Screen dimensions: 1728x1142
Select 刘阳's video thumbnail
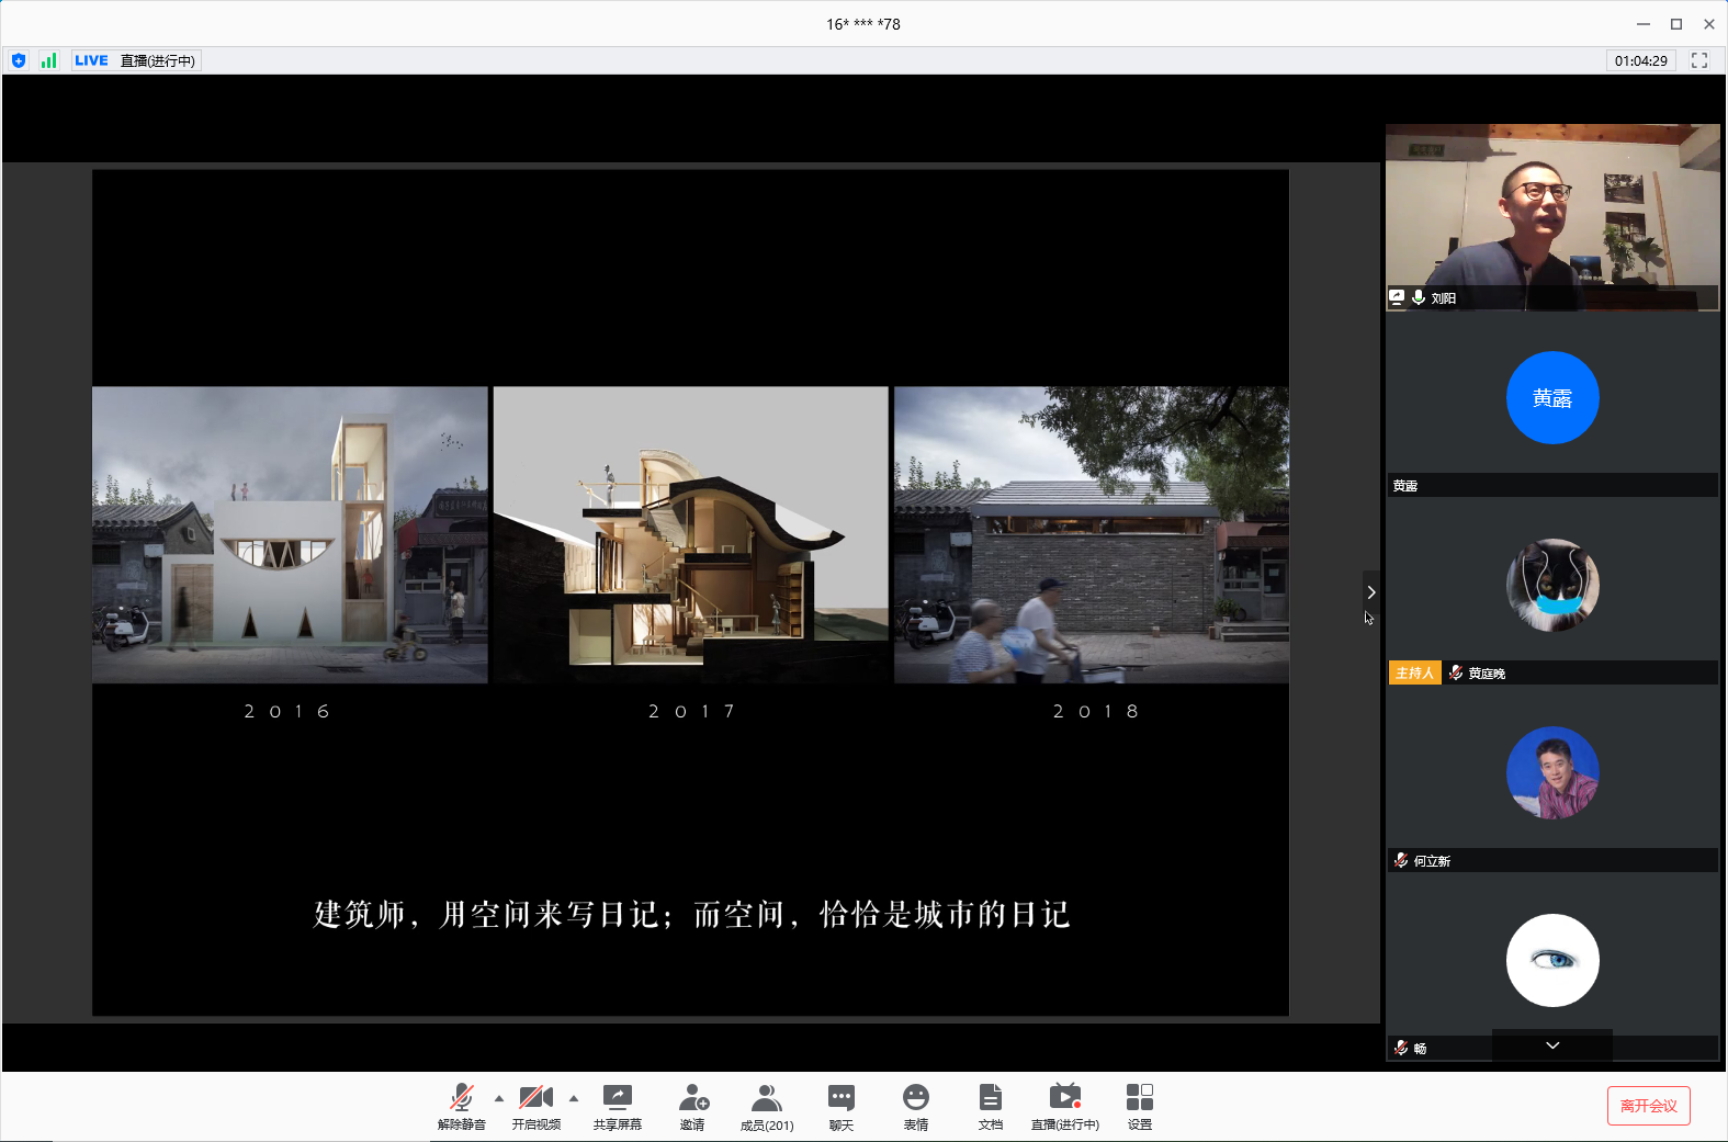tap(1552, 215)
